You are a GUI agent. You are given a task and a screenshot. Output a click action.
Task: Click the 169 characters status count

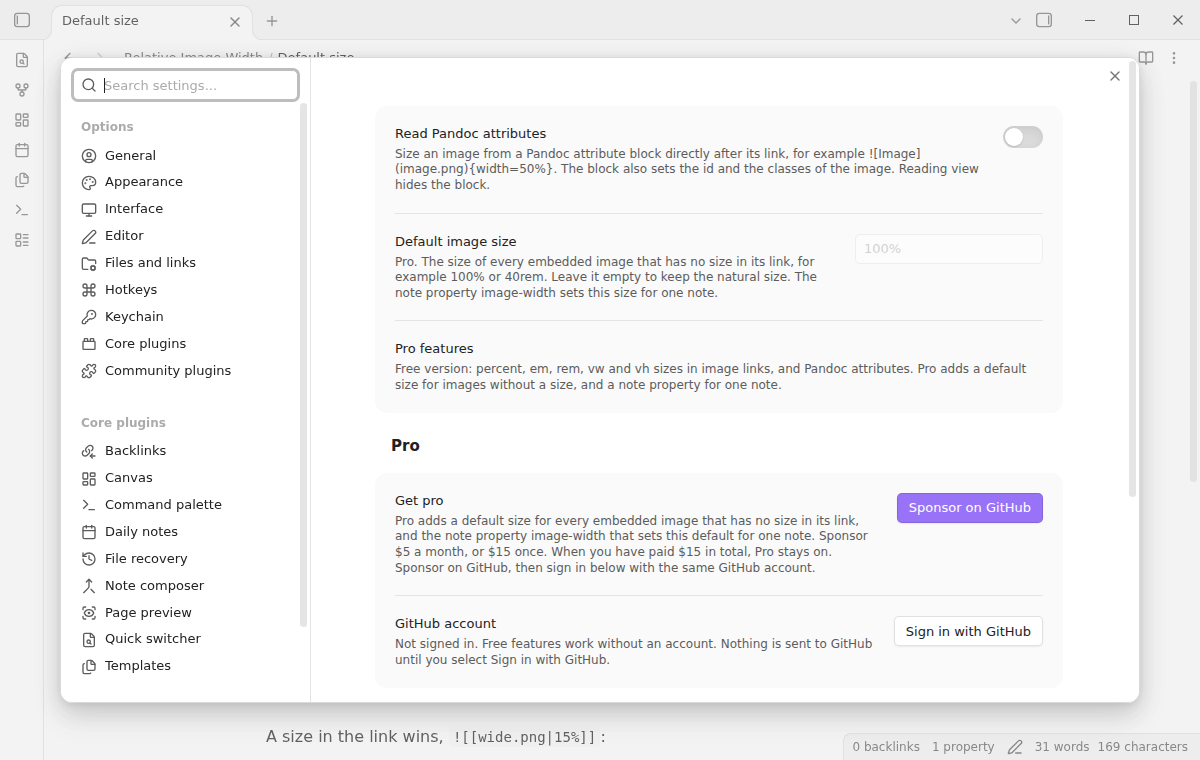point(1143,747)
